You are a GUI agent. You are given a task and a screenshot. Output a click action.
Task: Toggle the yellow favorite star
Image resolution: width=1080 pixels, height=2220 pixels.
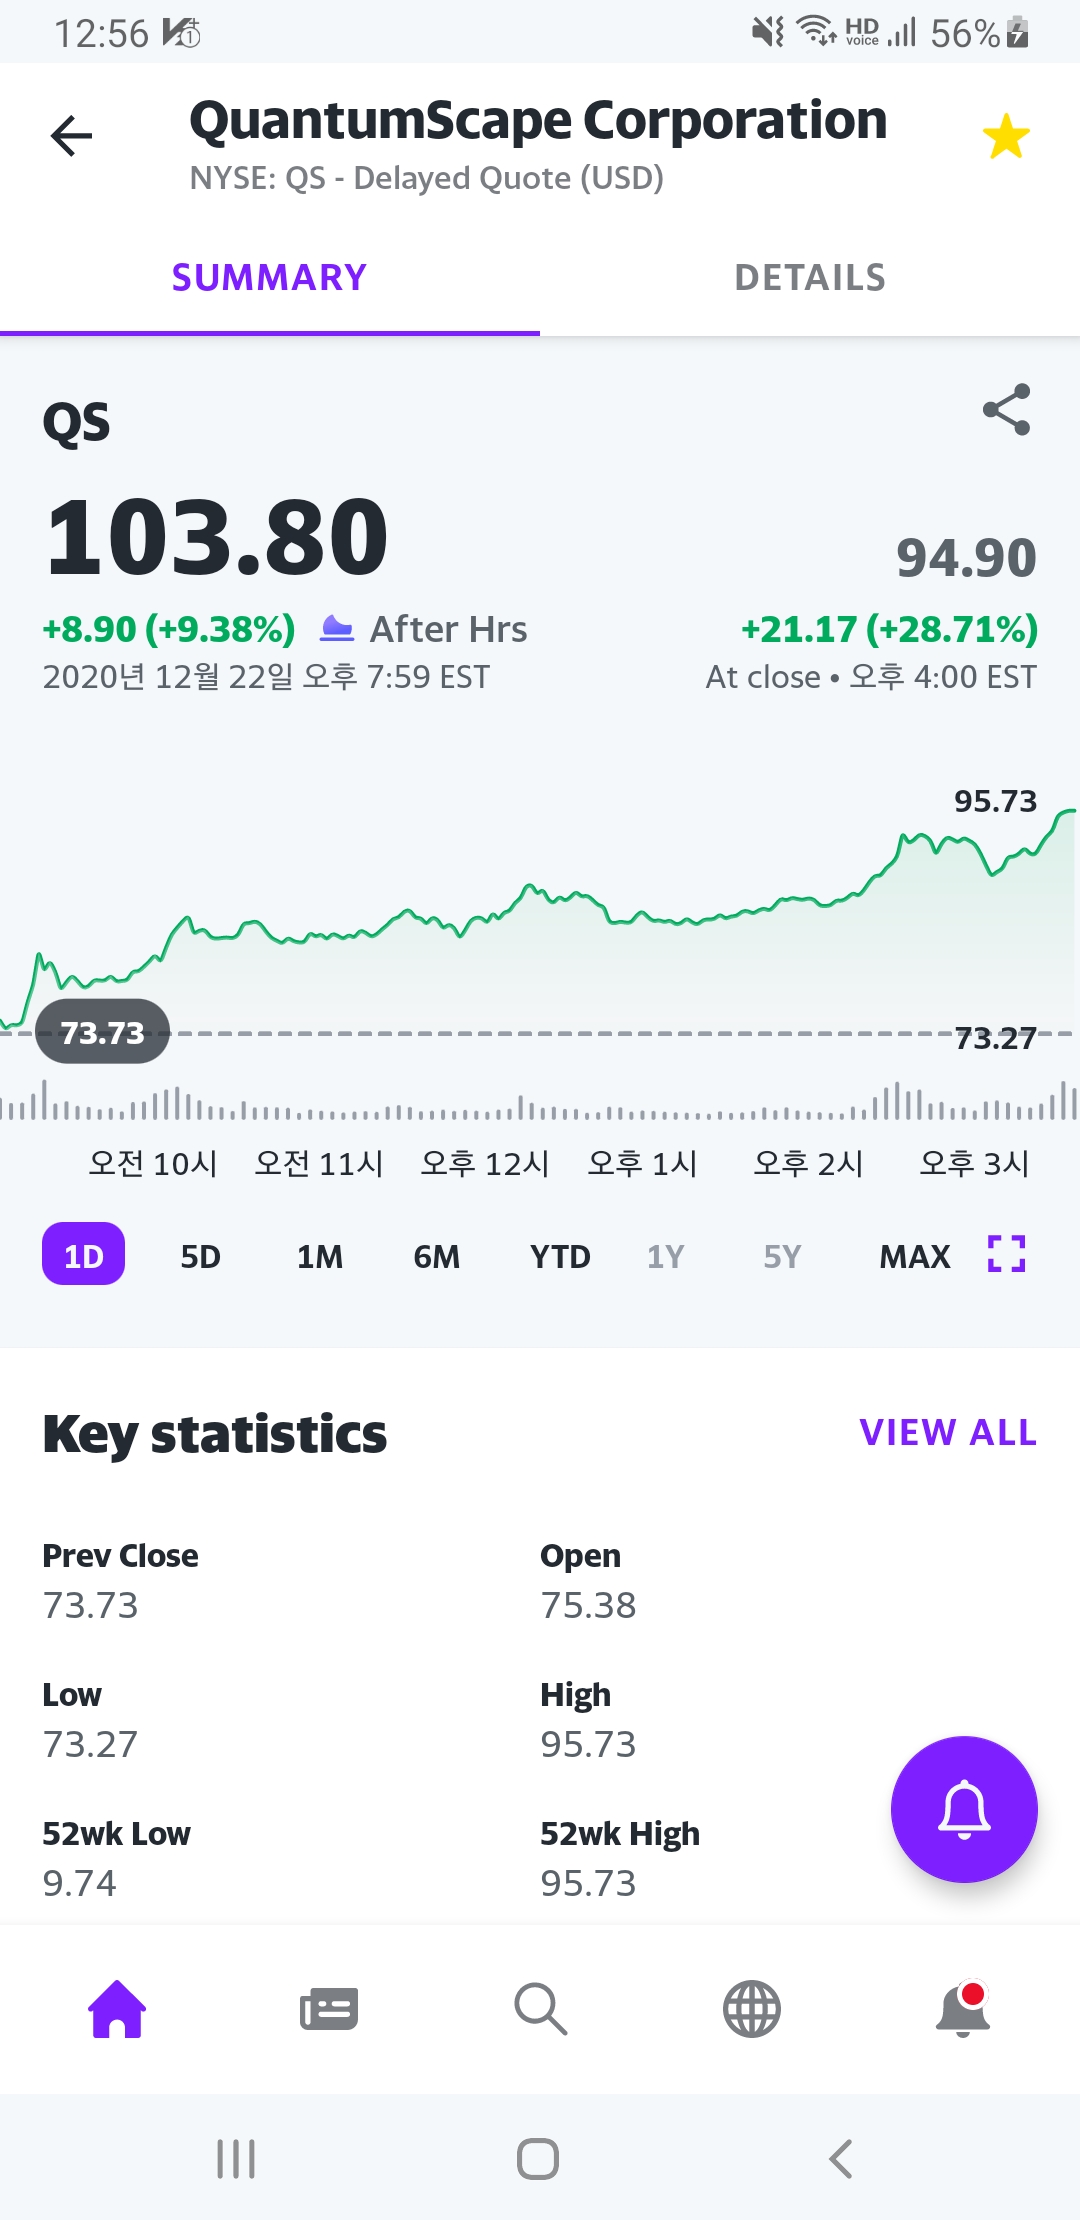point(1005,136)
